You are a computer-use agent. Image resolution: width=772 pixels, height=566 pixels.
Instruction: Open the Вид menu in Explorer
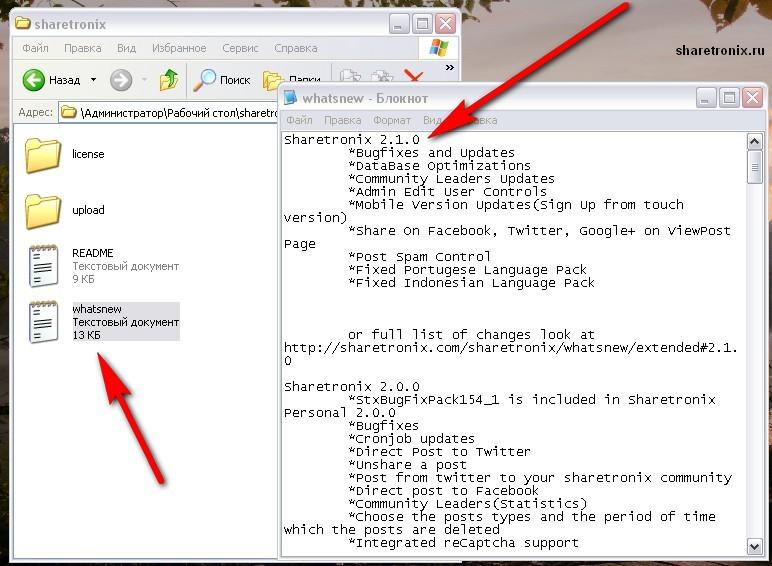click(x=127, y=48)
